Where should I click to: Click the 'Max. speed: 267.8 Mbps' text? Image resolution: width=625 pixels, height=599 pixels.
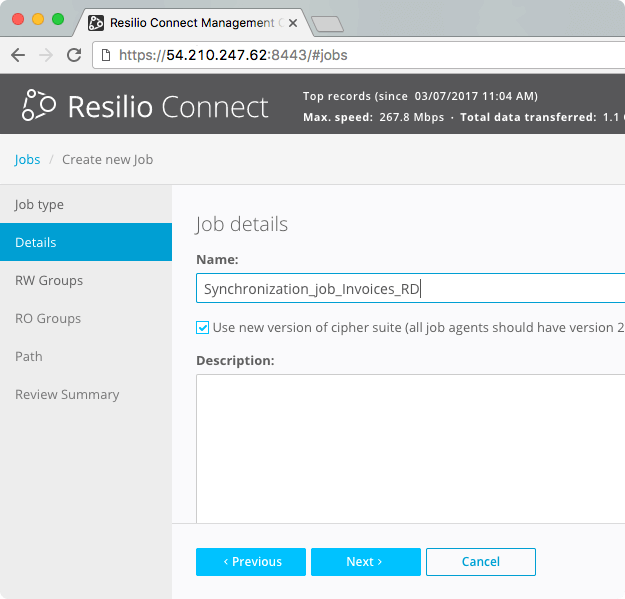[x=373, y=117]
